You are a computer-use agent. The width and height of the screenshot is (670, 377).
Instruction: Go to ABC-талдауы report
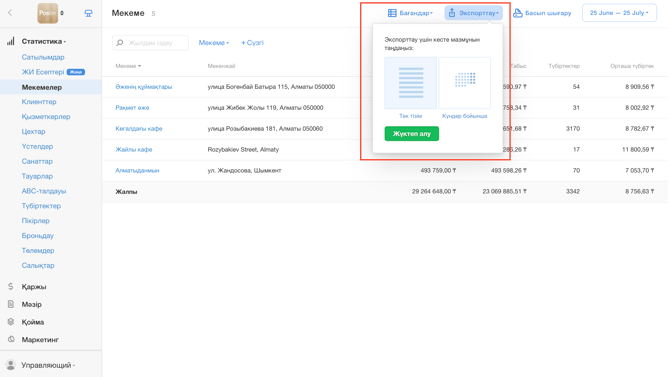(44, 191)
